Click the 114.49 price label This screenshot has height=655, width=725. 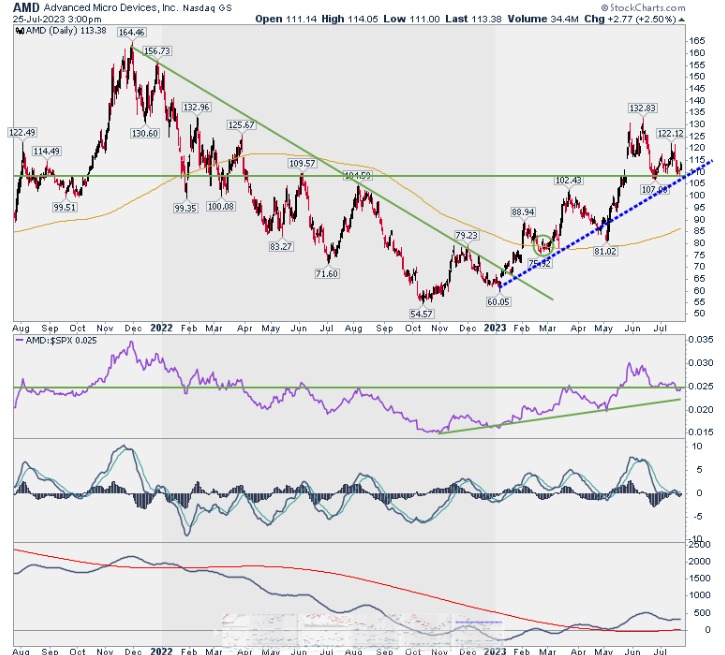[47, 151]
